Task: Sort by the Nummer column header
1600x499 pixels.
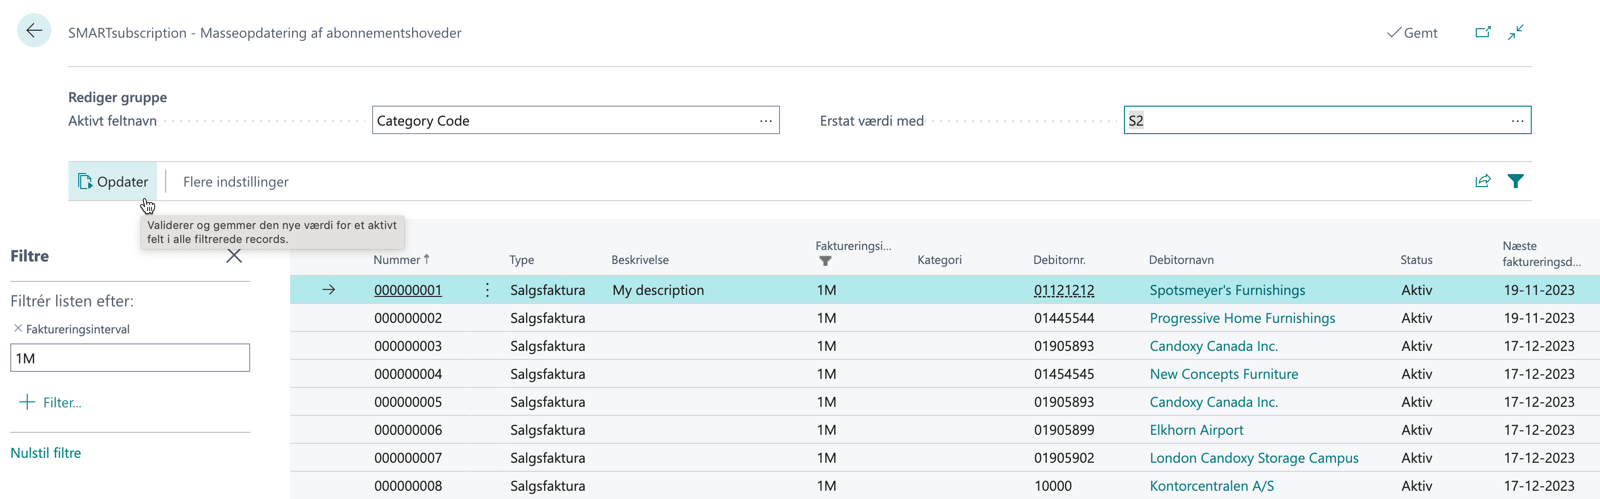Action: pos(397,260)
